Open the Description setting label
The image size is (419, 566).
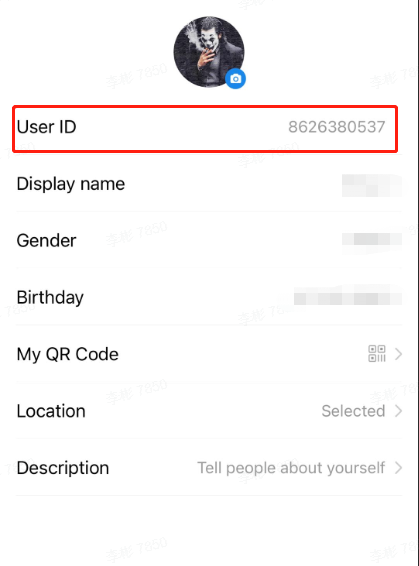[x=63, y=468]
